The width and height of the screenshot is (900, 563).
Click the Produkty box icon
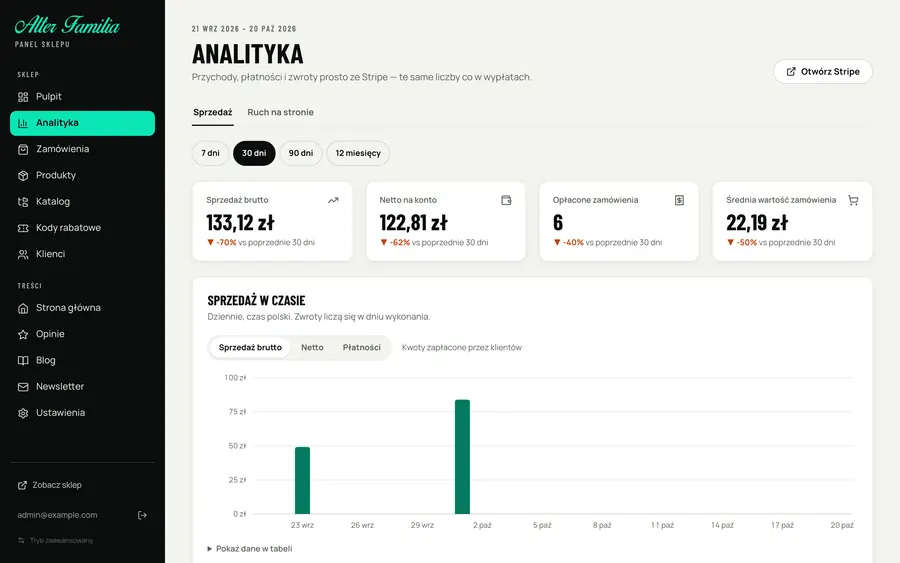[23, 176]
